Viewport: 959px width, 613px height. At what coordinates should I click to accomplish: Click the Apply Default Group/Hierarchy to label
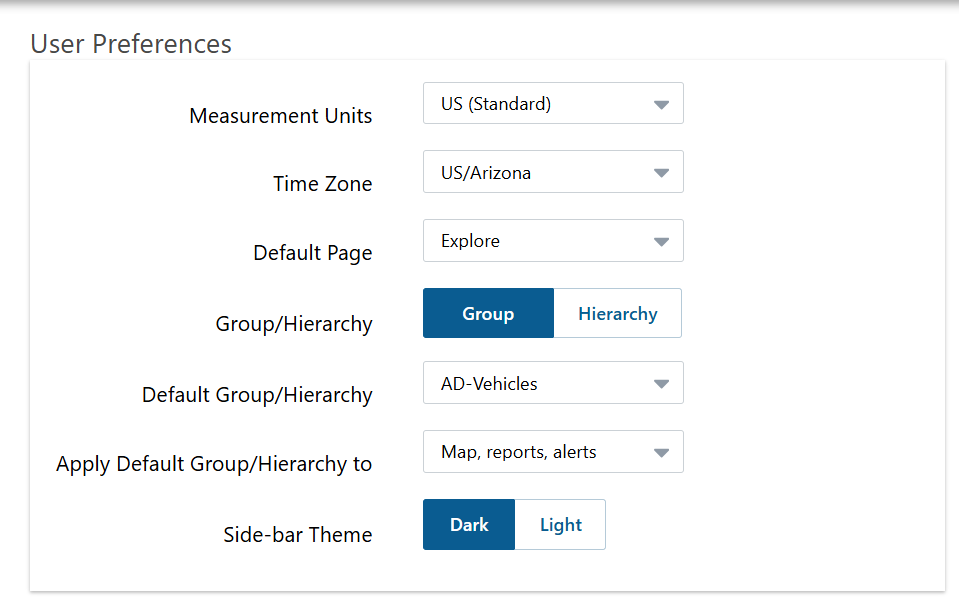[214, 464]
